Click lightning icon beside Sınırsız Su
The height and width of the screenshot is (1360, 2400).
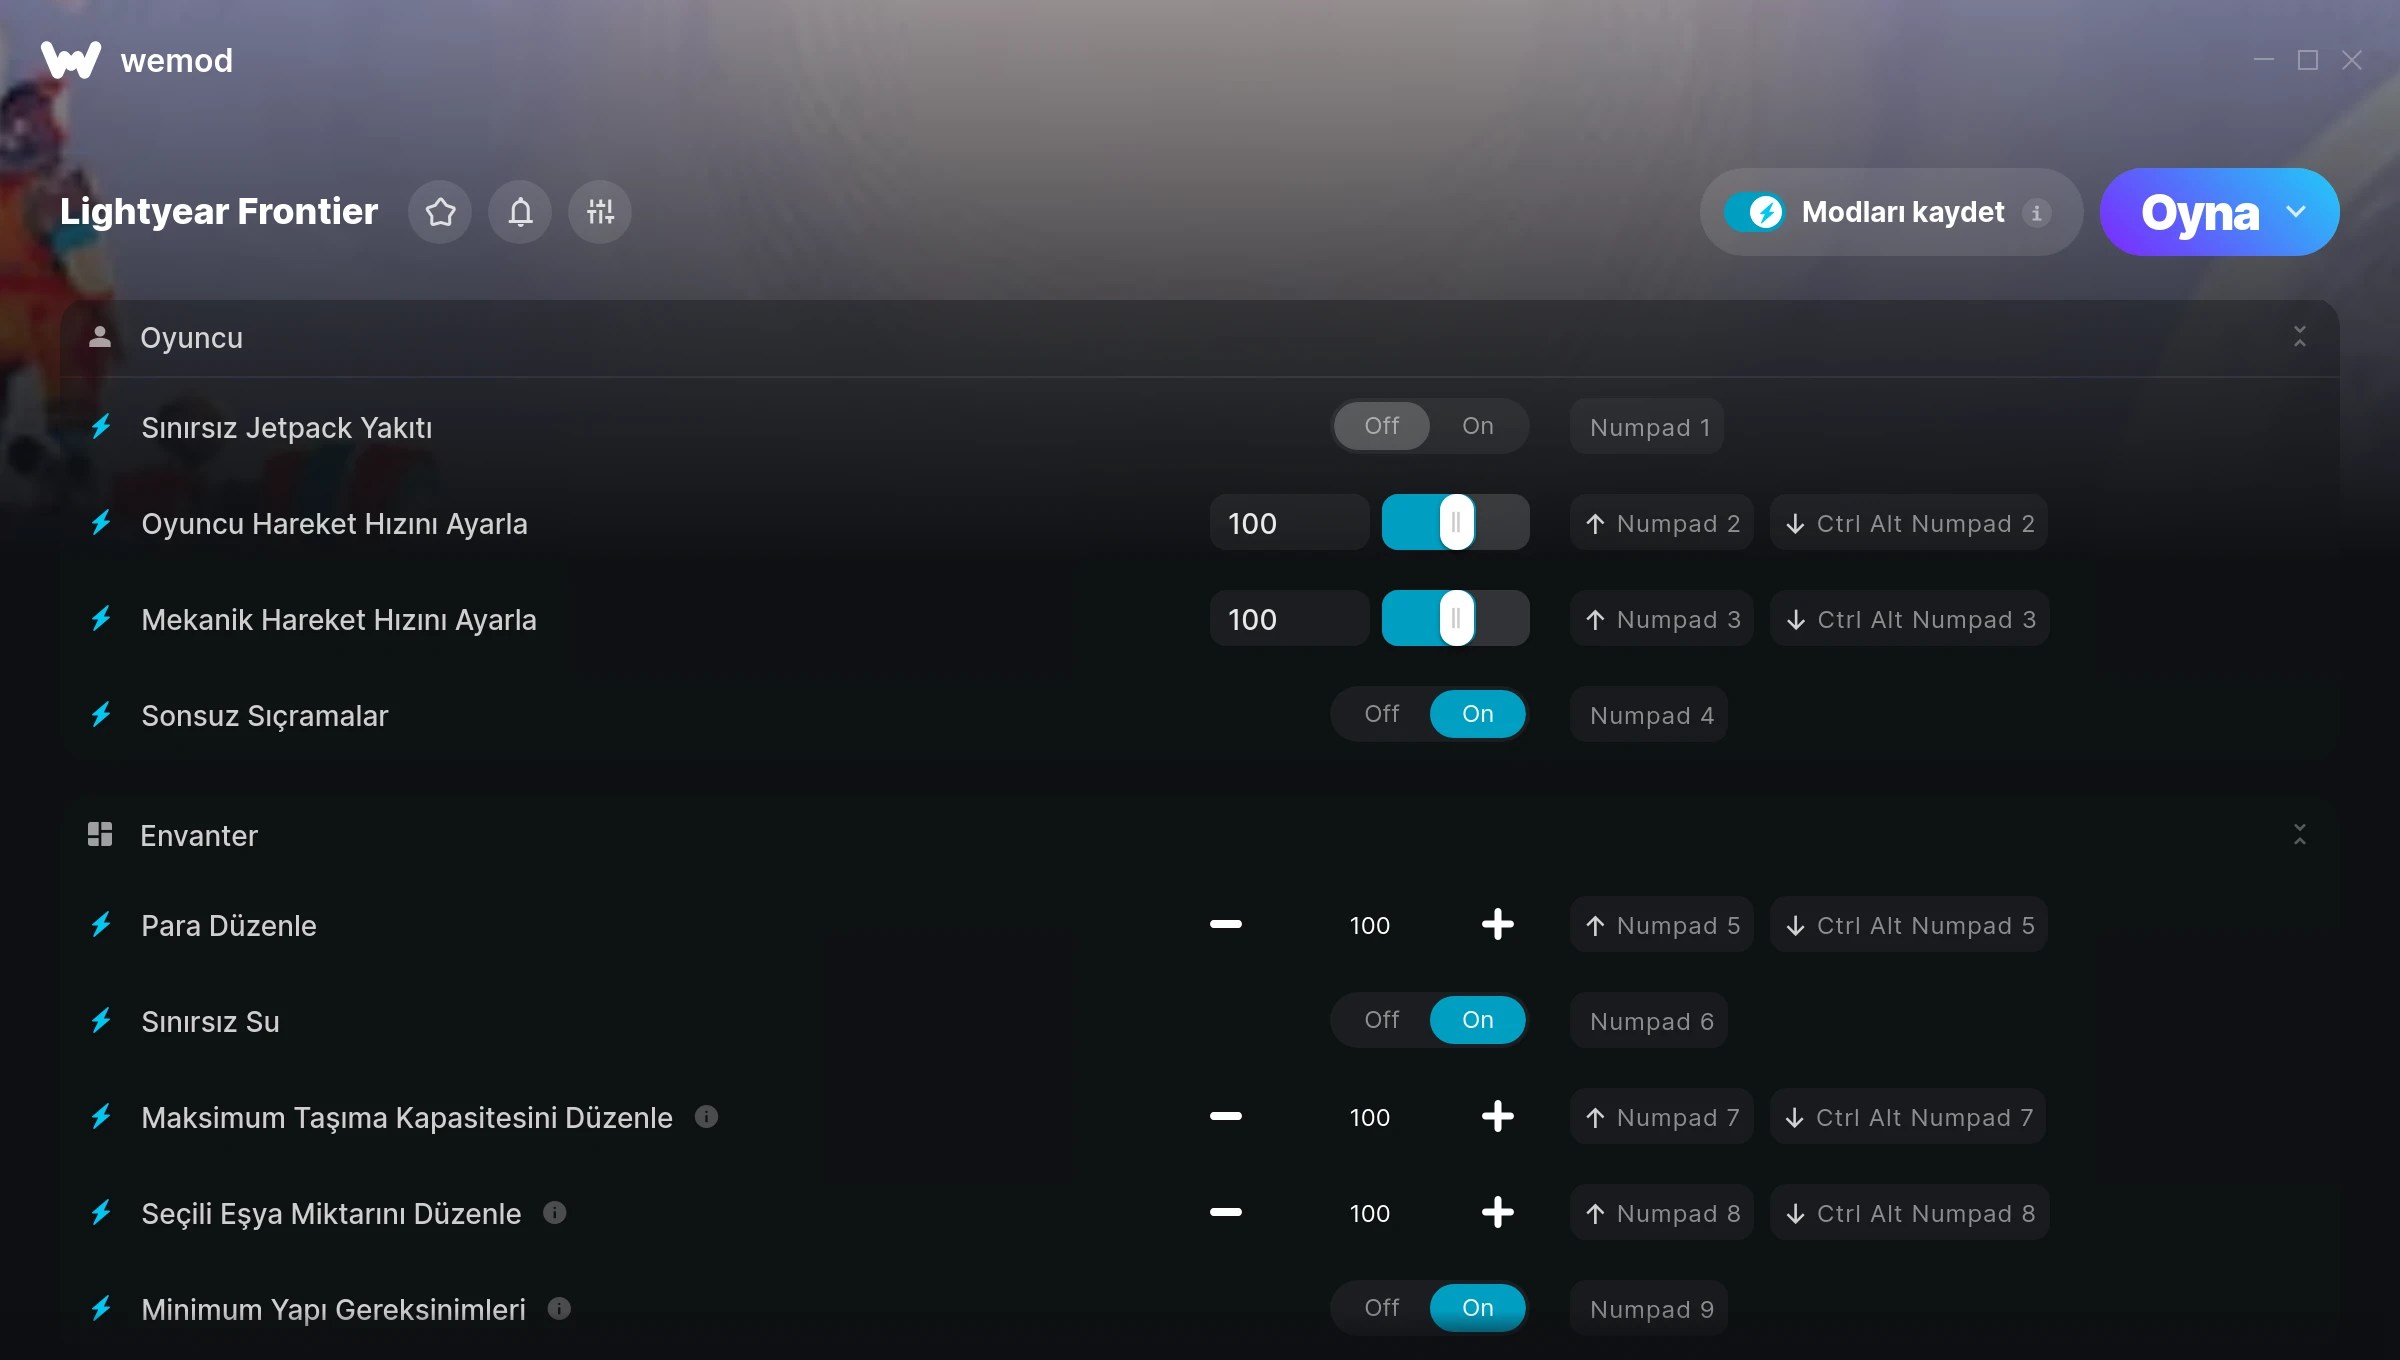point(101,1021)
